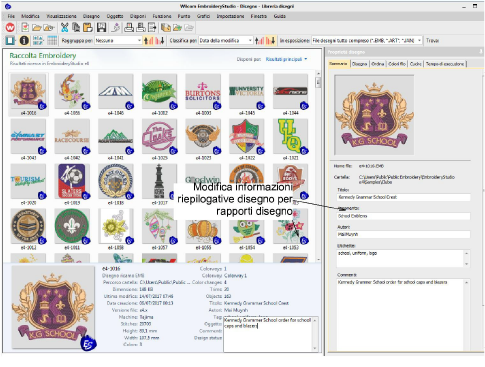Click library scrollbar down arrow

(x=318, y=259)
